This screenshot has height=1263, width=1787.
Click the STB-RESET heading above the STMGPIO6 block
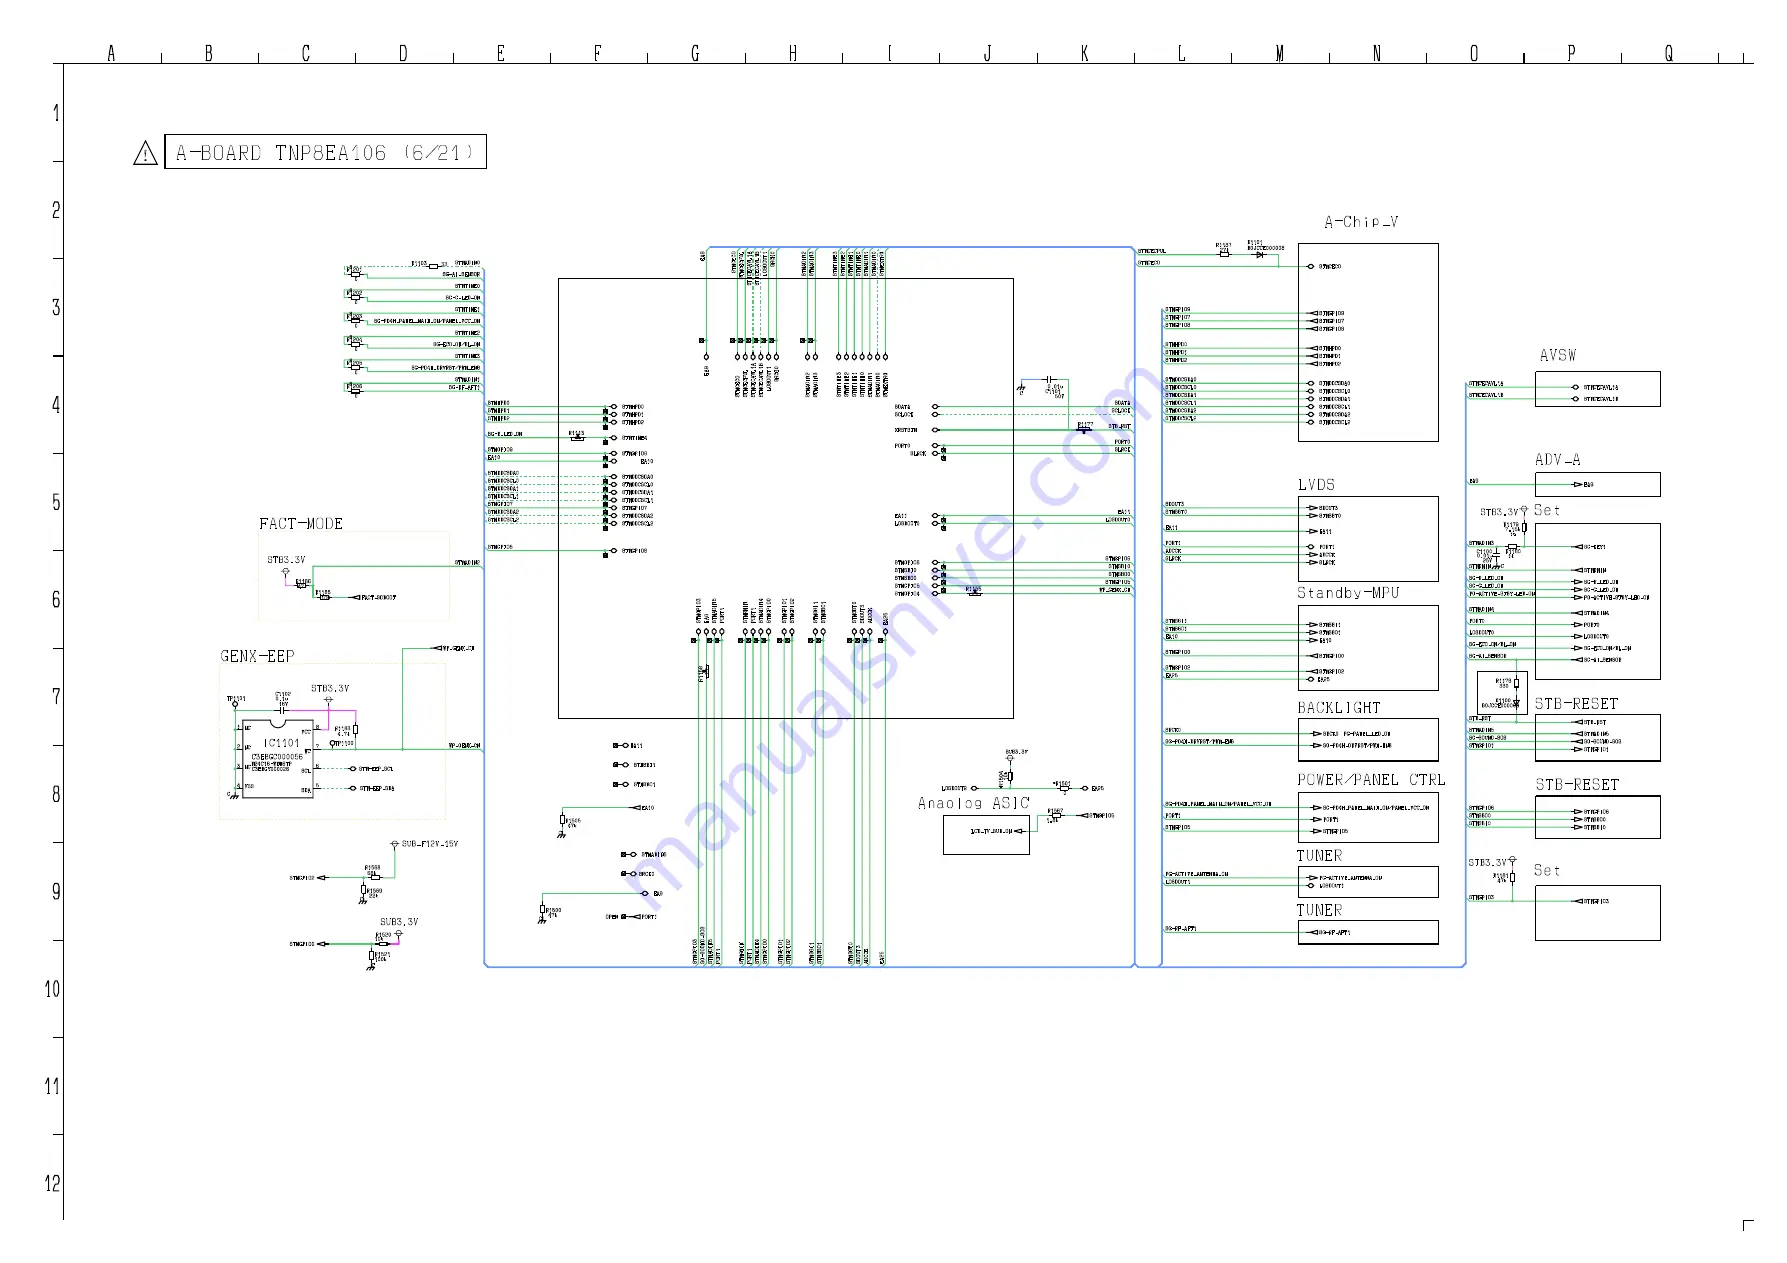coord(1577,785)
